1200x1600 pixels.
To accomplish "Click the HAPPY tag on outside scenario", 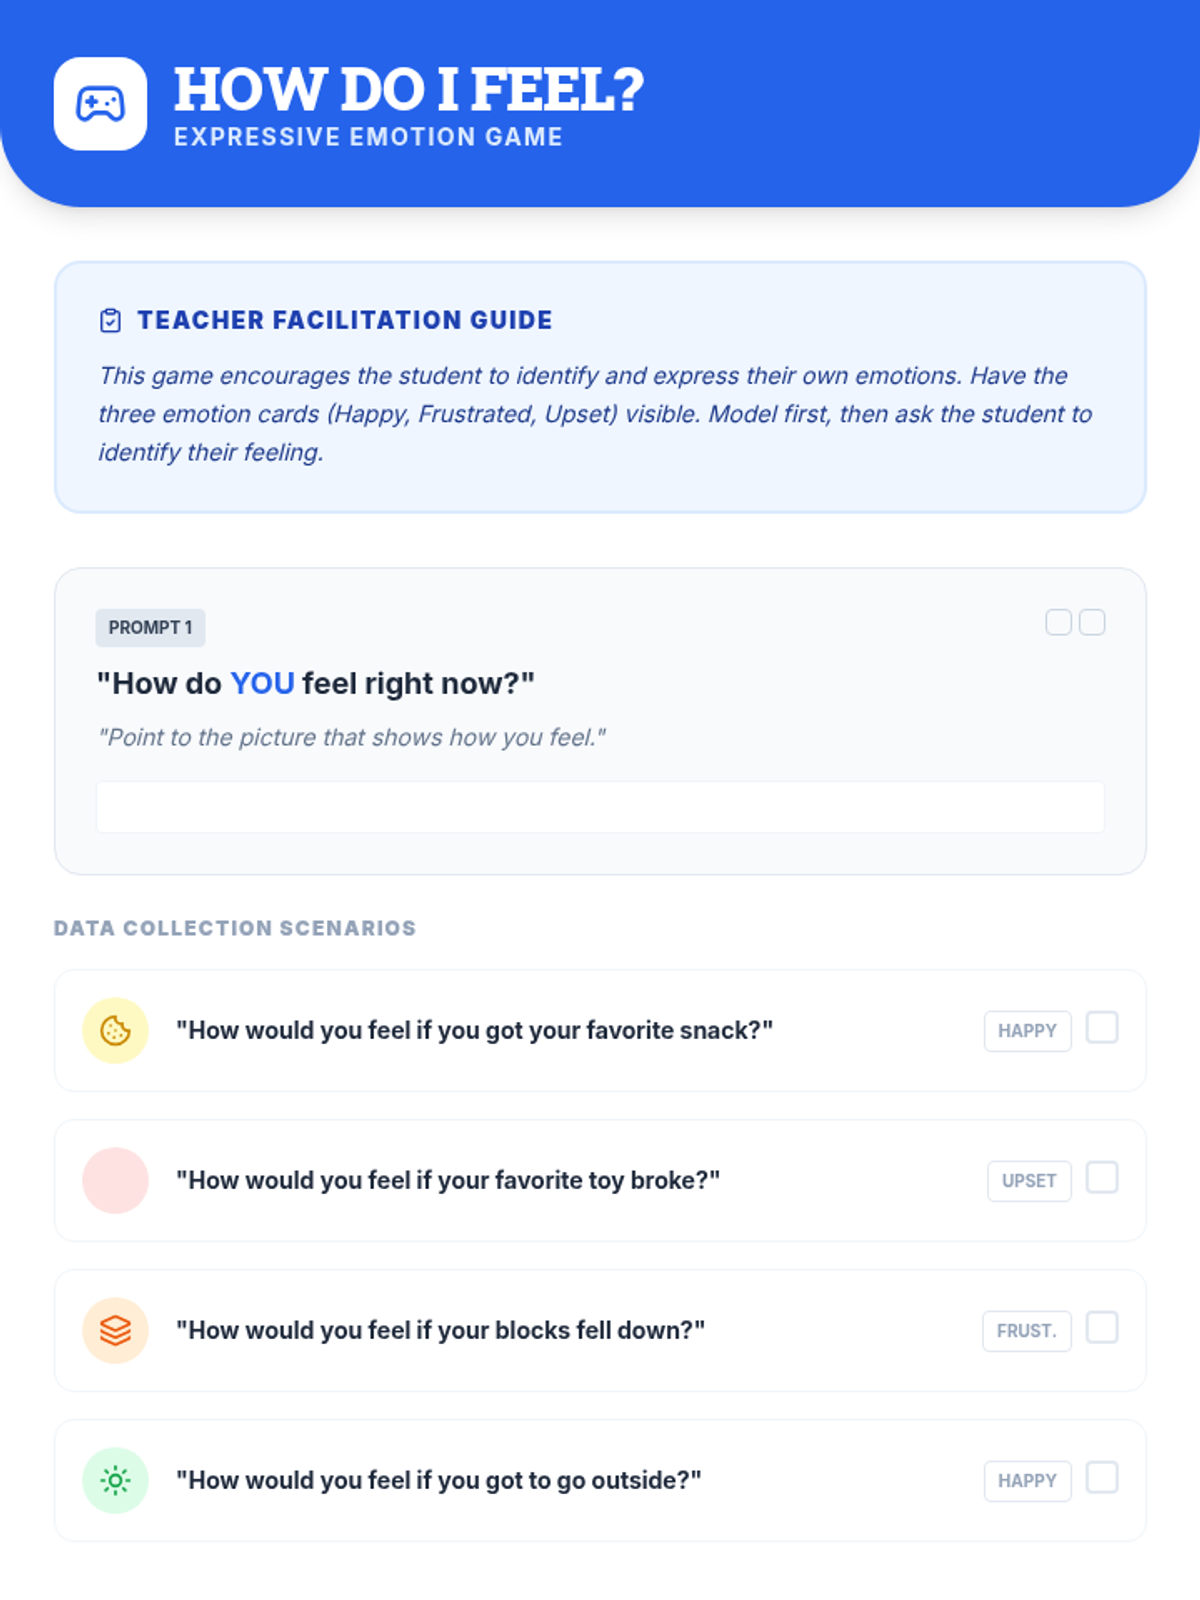I will 1027,1481.
